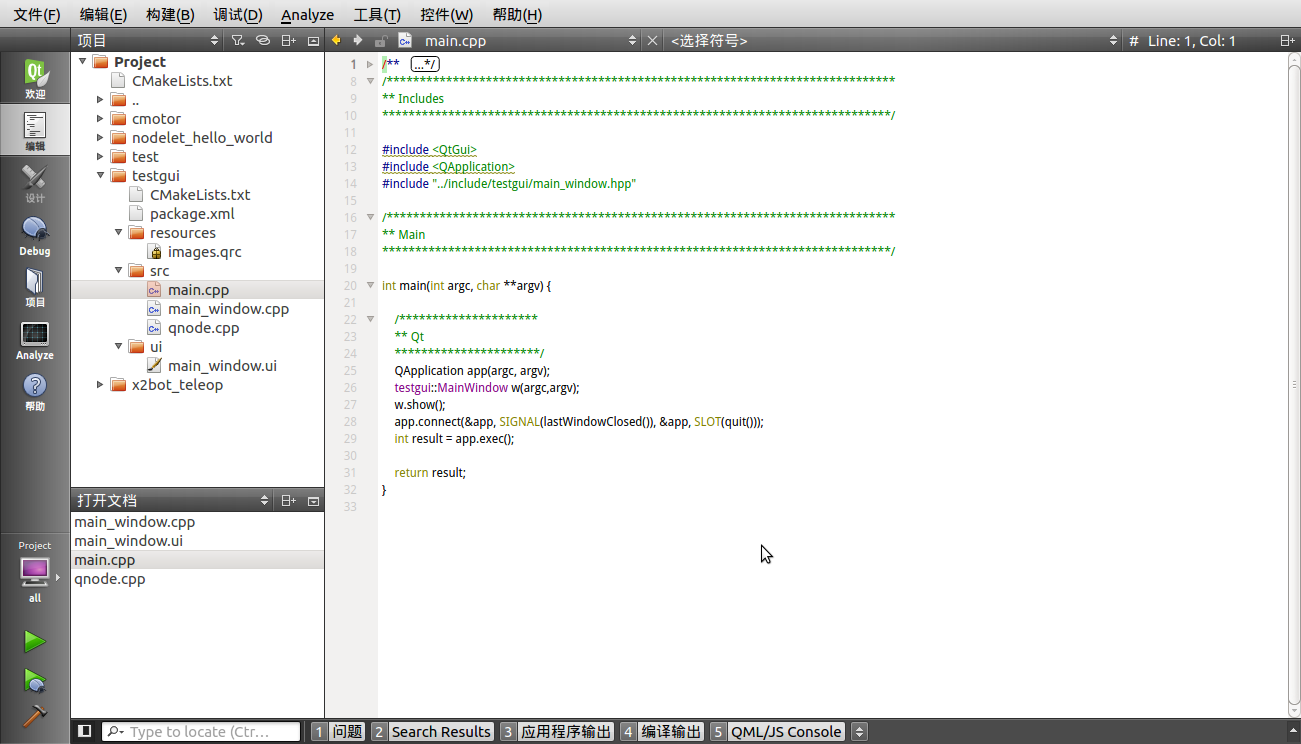Screen dimensions: 1301x744
Task: Collapse the ui folder
Action: pos(118,347)
